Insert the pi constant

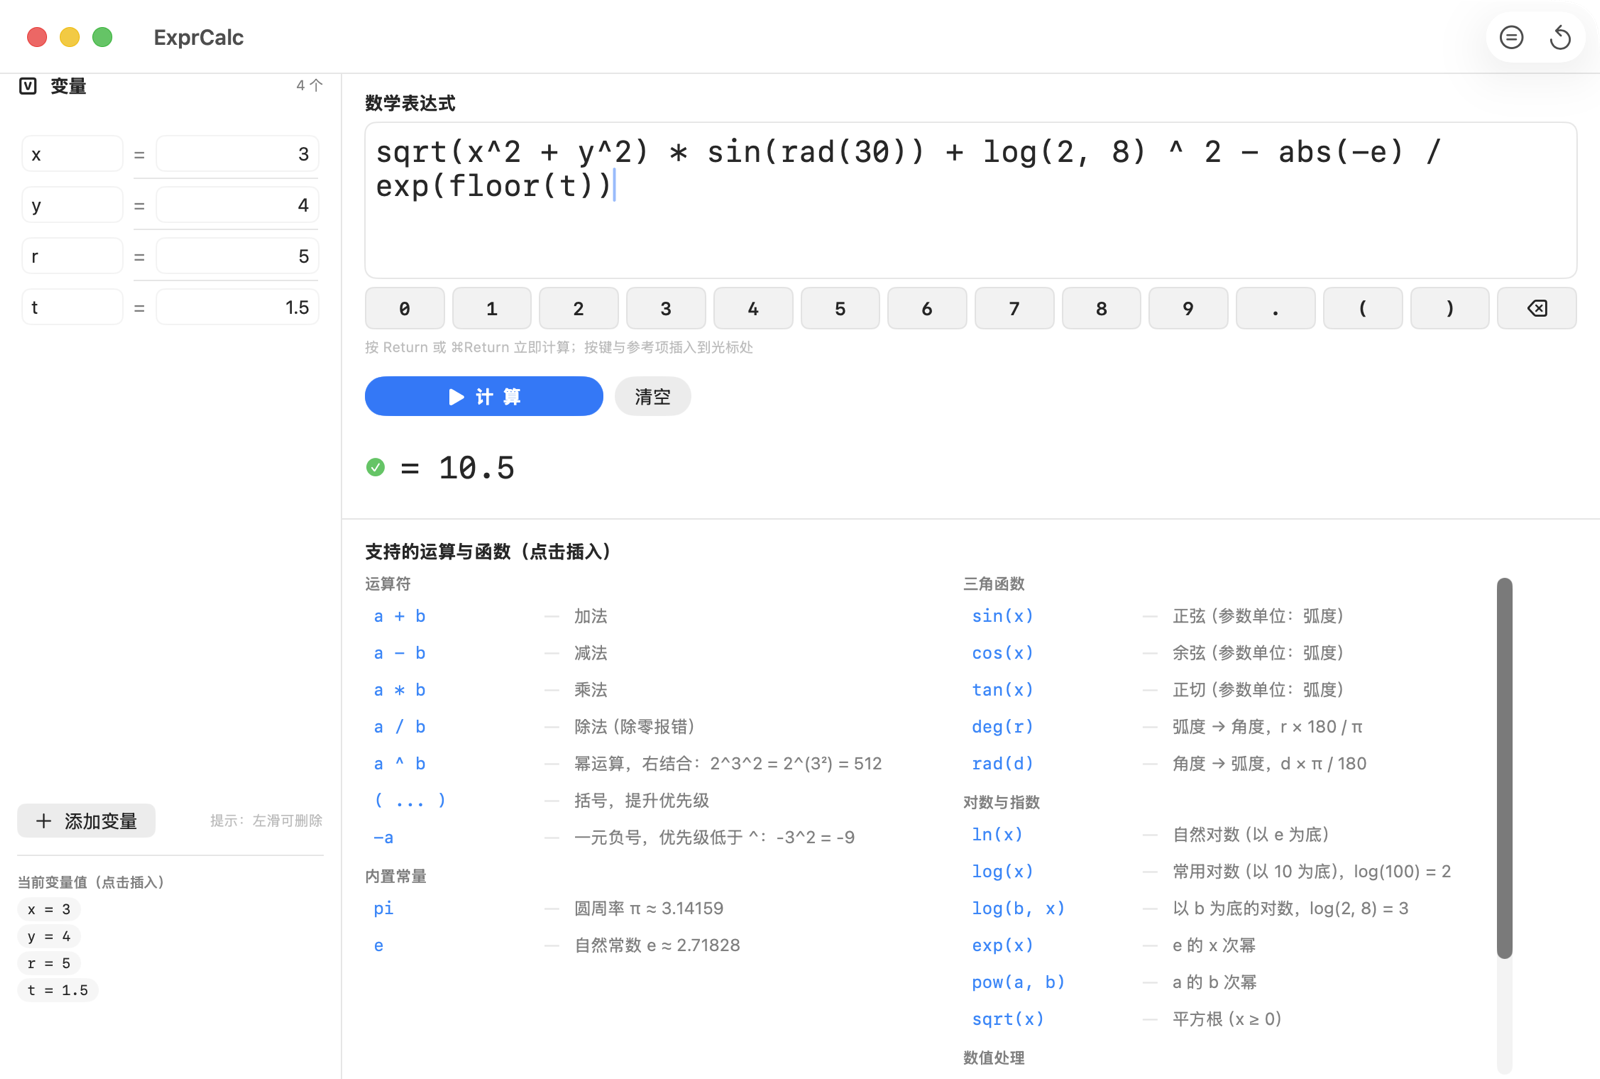tap(384, 908)
